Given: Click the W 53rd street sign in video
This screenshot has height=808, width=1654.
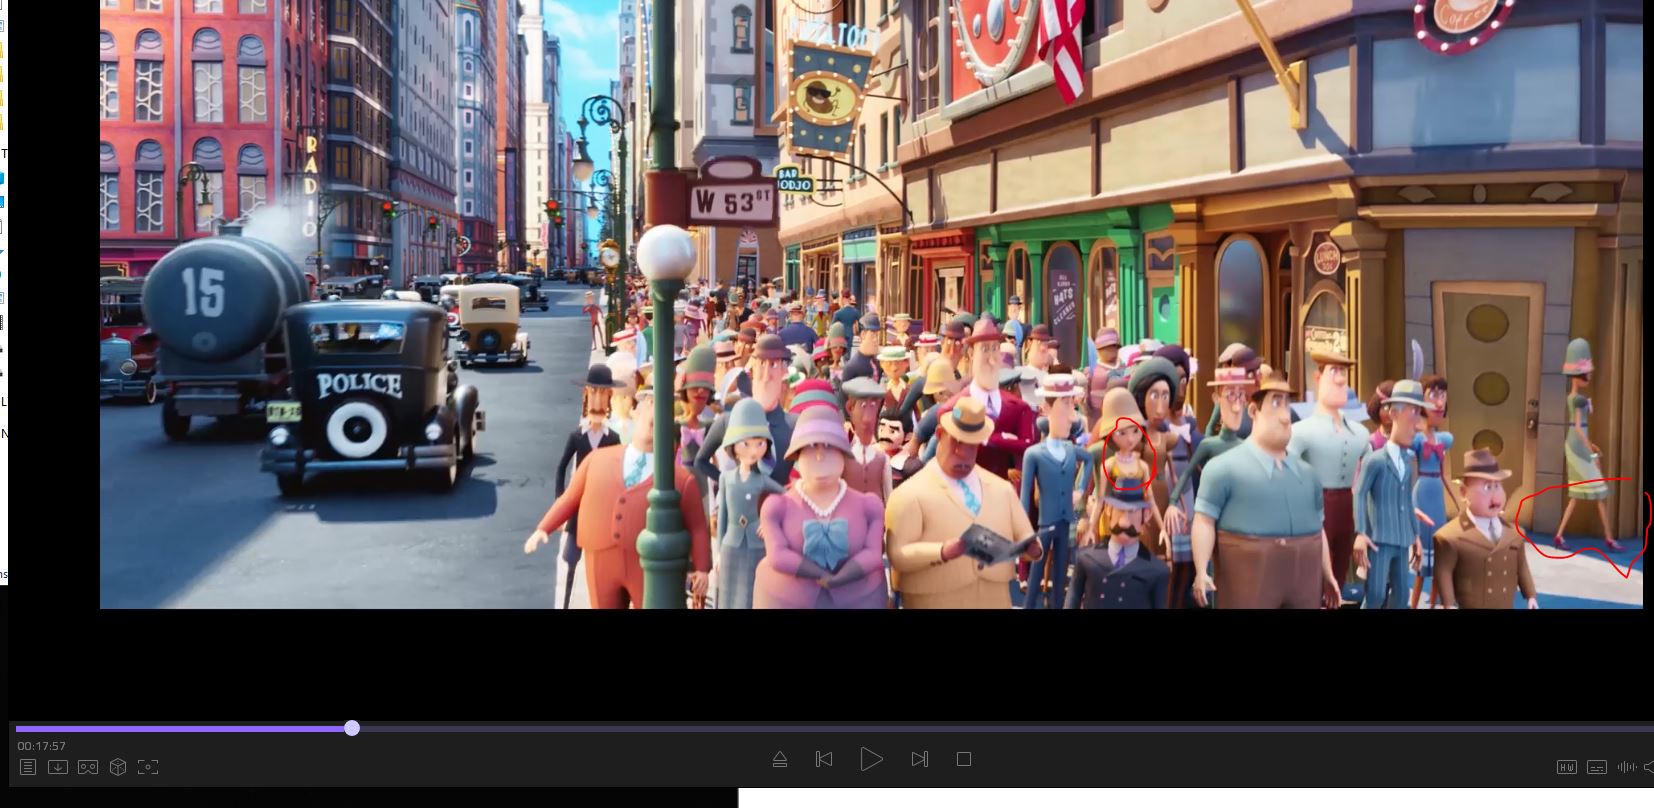Looking at the screenshot, I should [731, 203].
